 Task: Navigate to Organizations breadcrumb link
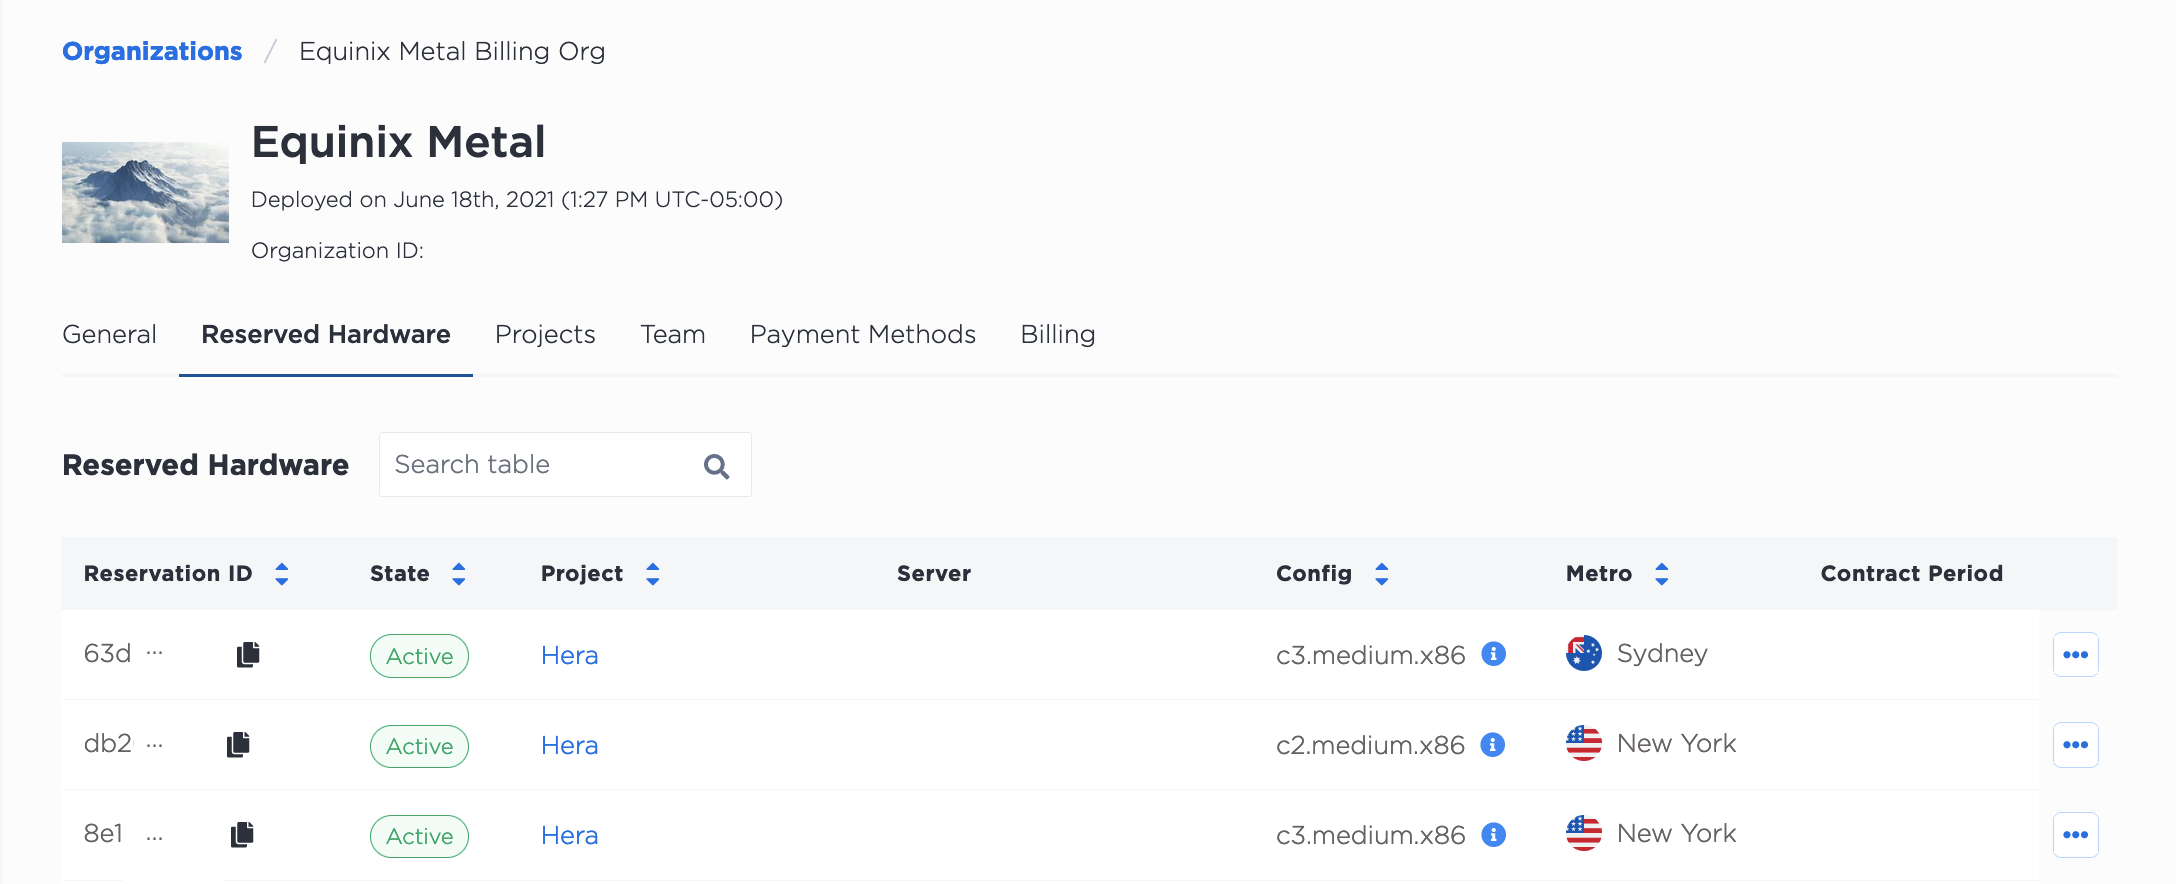point(152,51)
